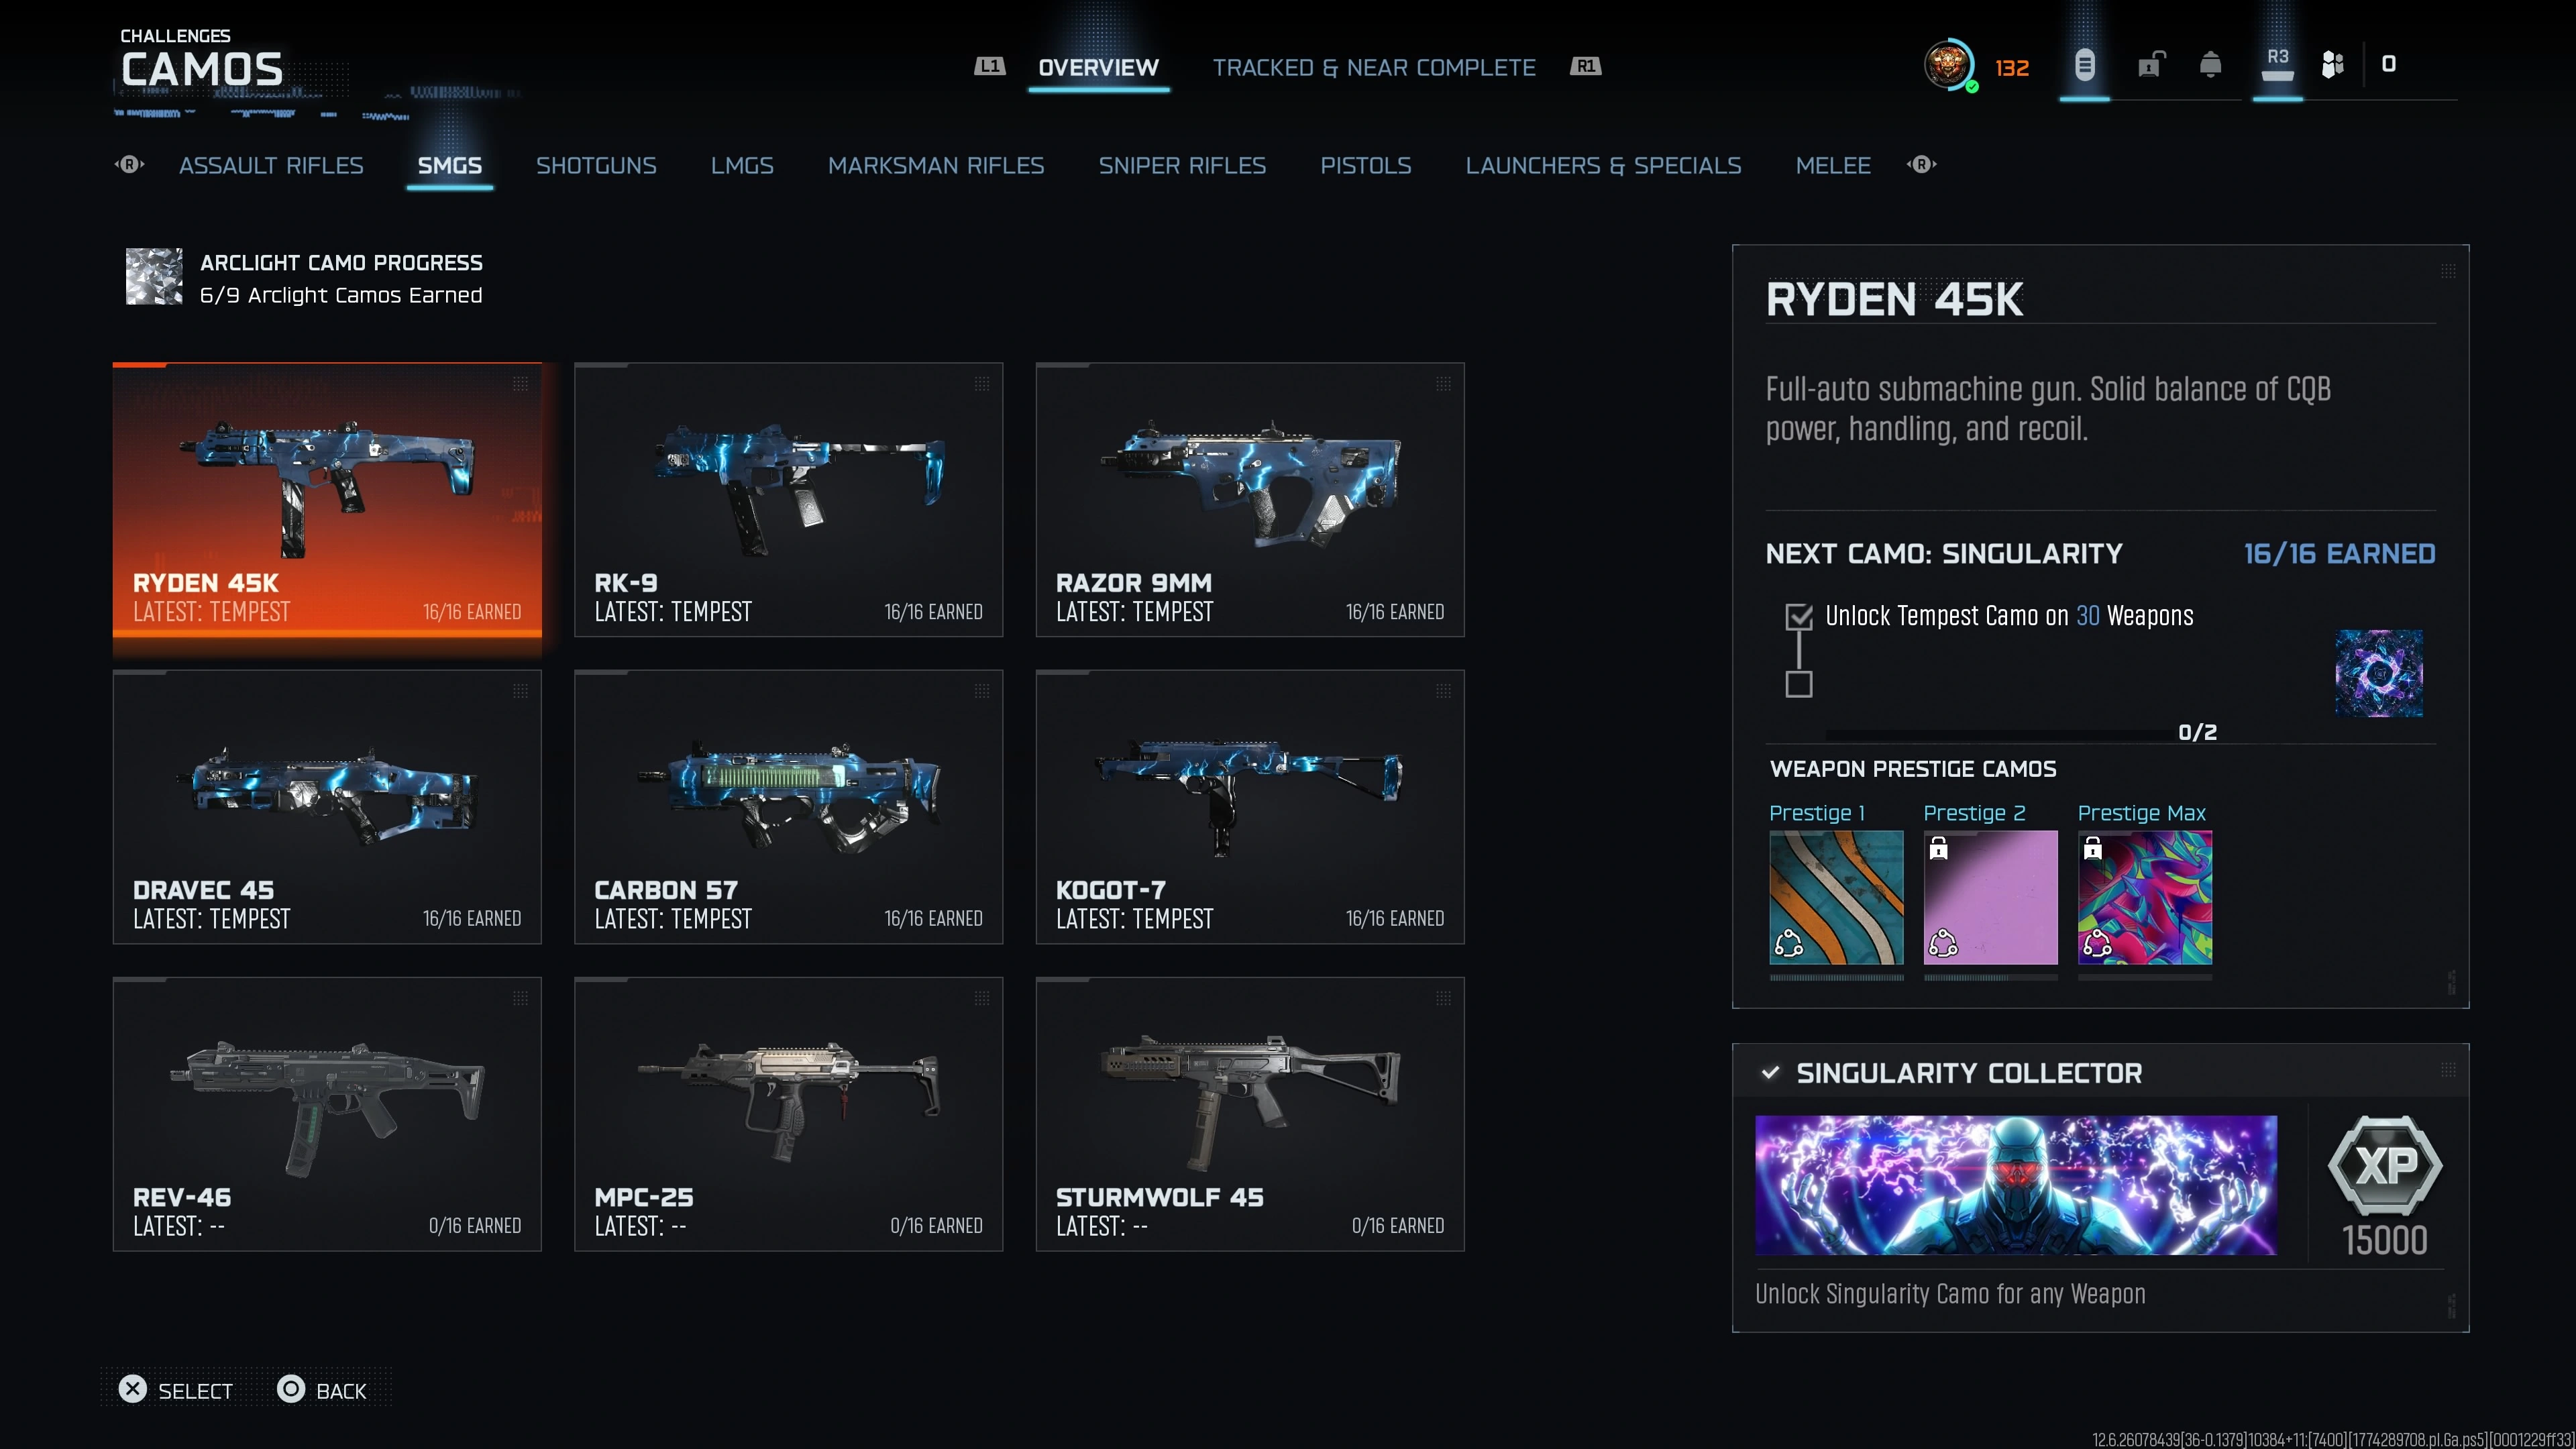Toggle the checked Unlock Tempest Camo checkbox
This screenshot has height=1449, width=2576.
coord(1798,617)
